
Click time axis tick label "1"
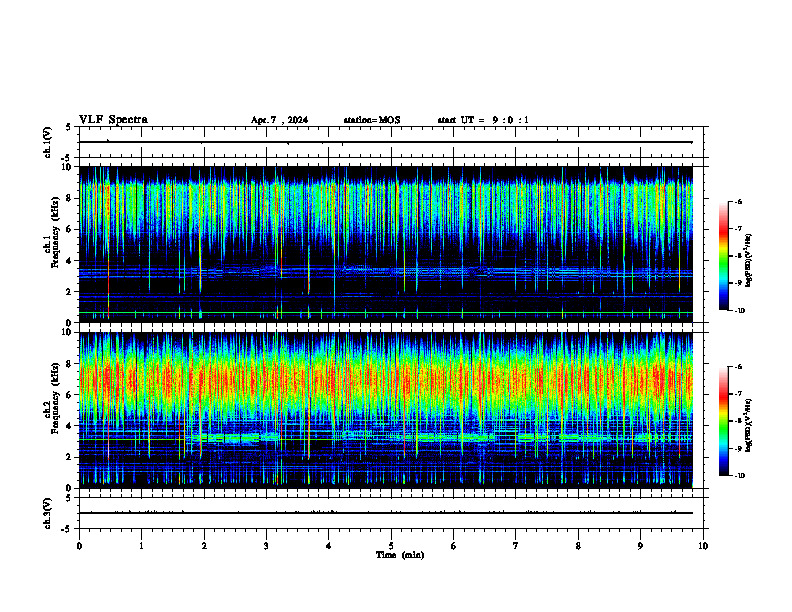[x=141, y=546]
